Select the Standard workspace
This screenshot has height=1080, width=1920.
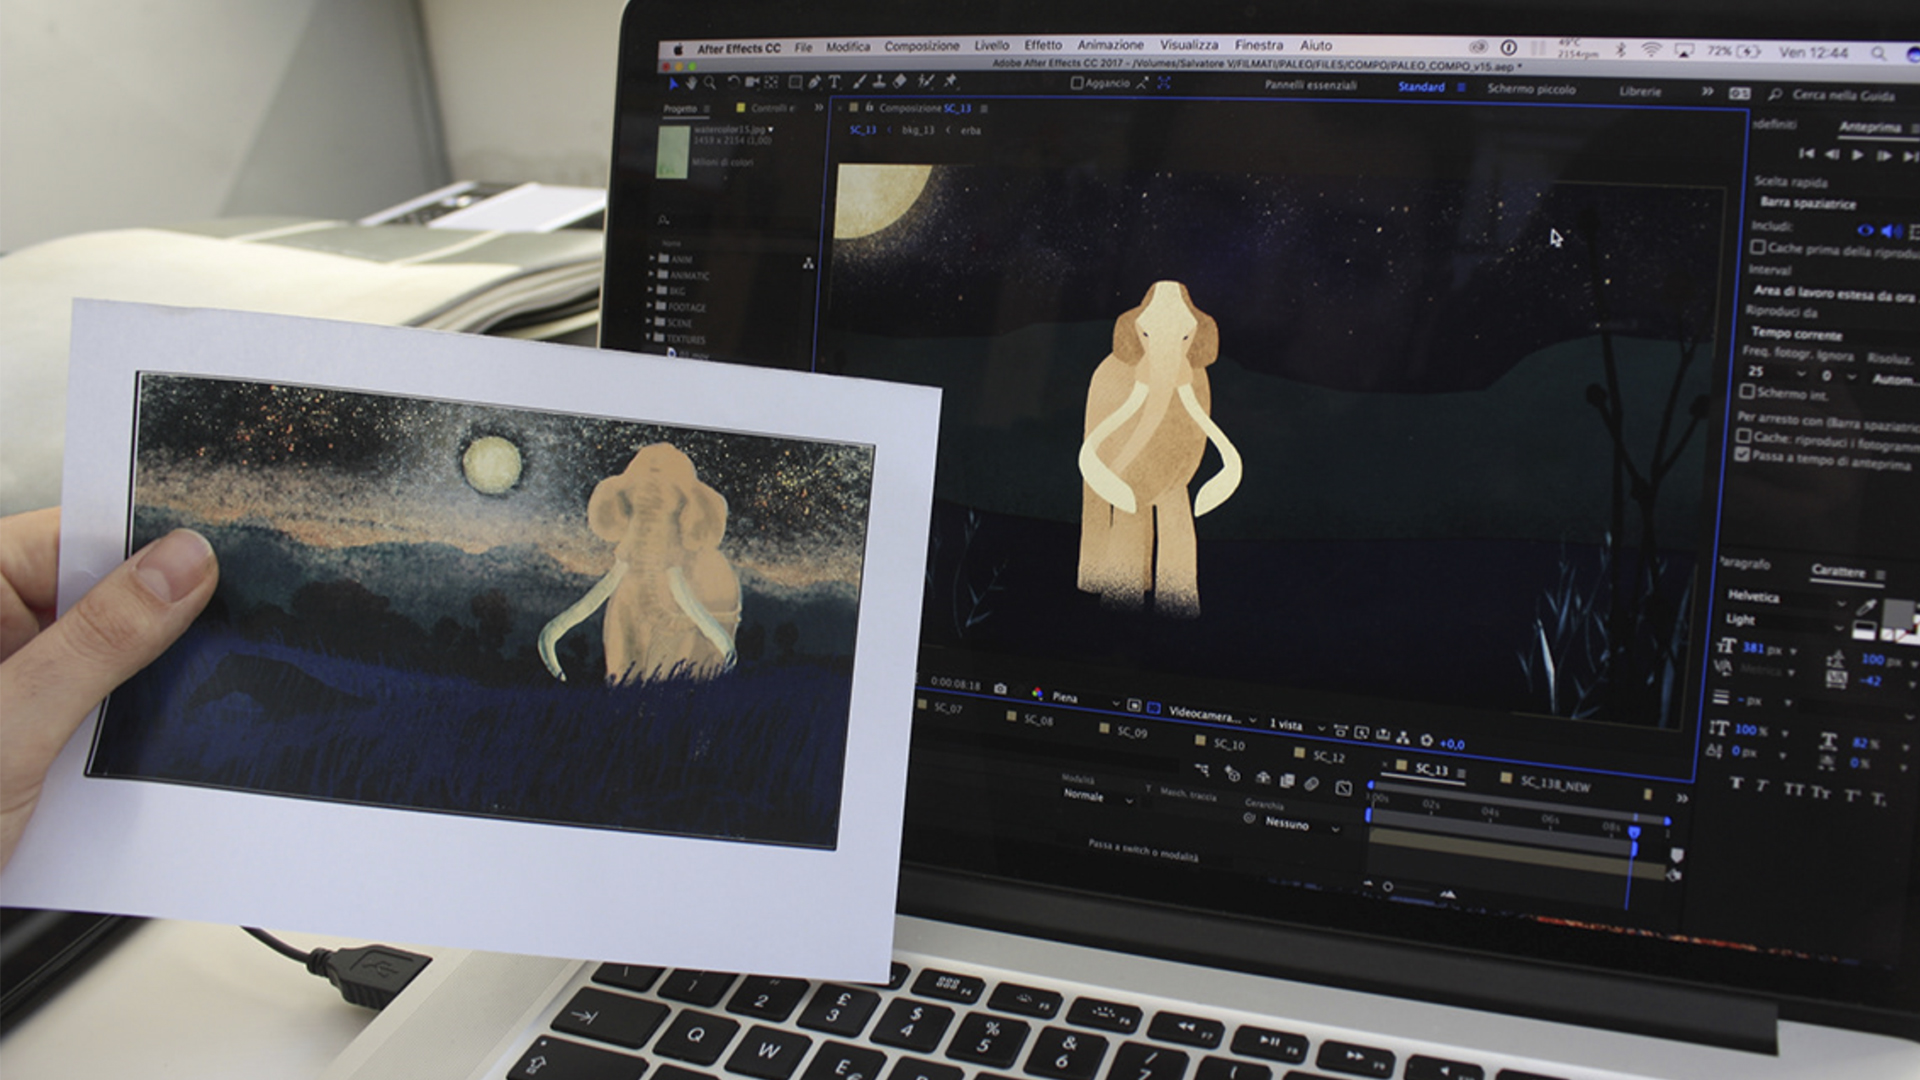click(x=1421, y=87)
